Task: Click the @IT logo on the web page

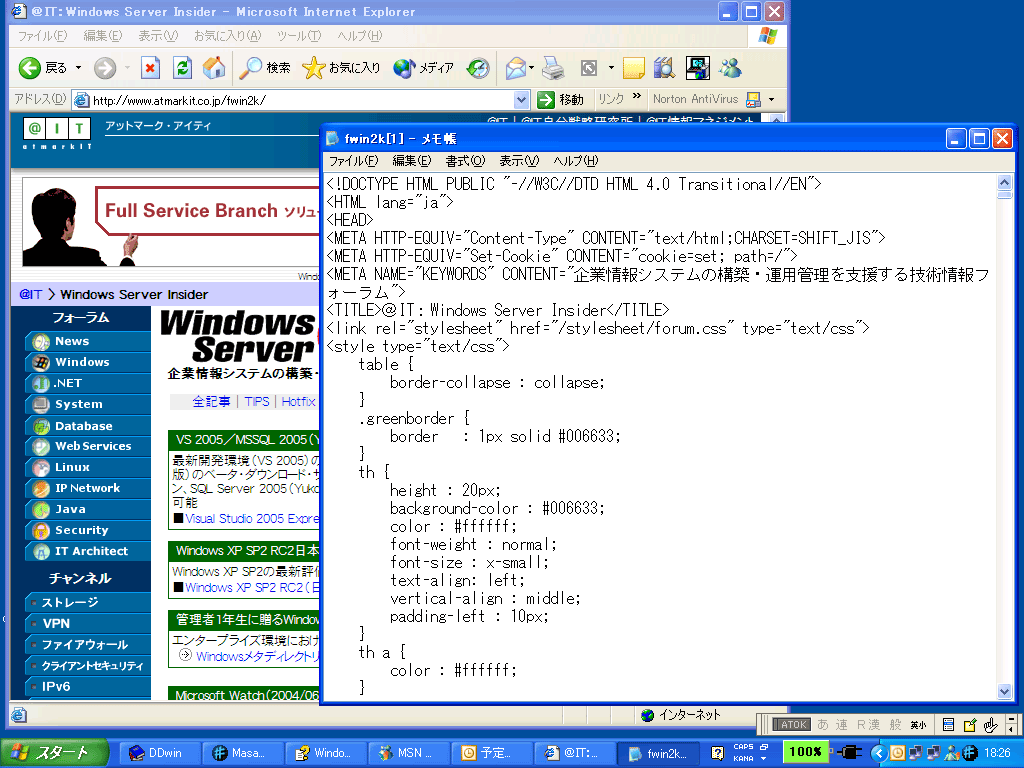Action: click(57, 133)
